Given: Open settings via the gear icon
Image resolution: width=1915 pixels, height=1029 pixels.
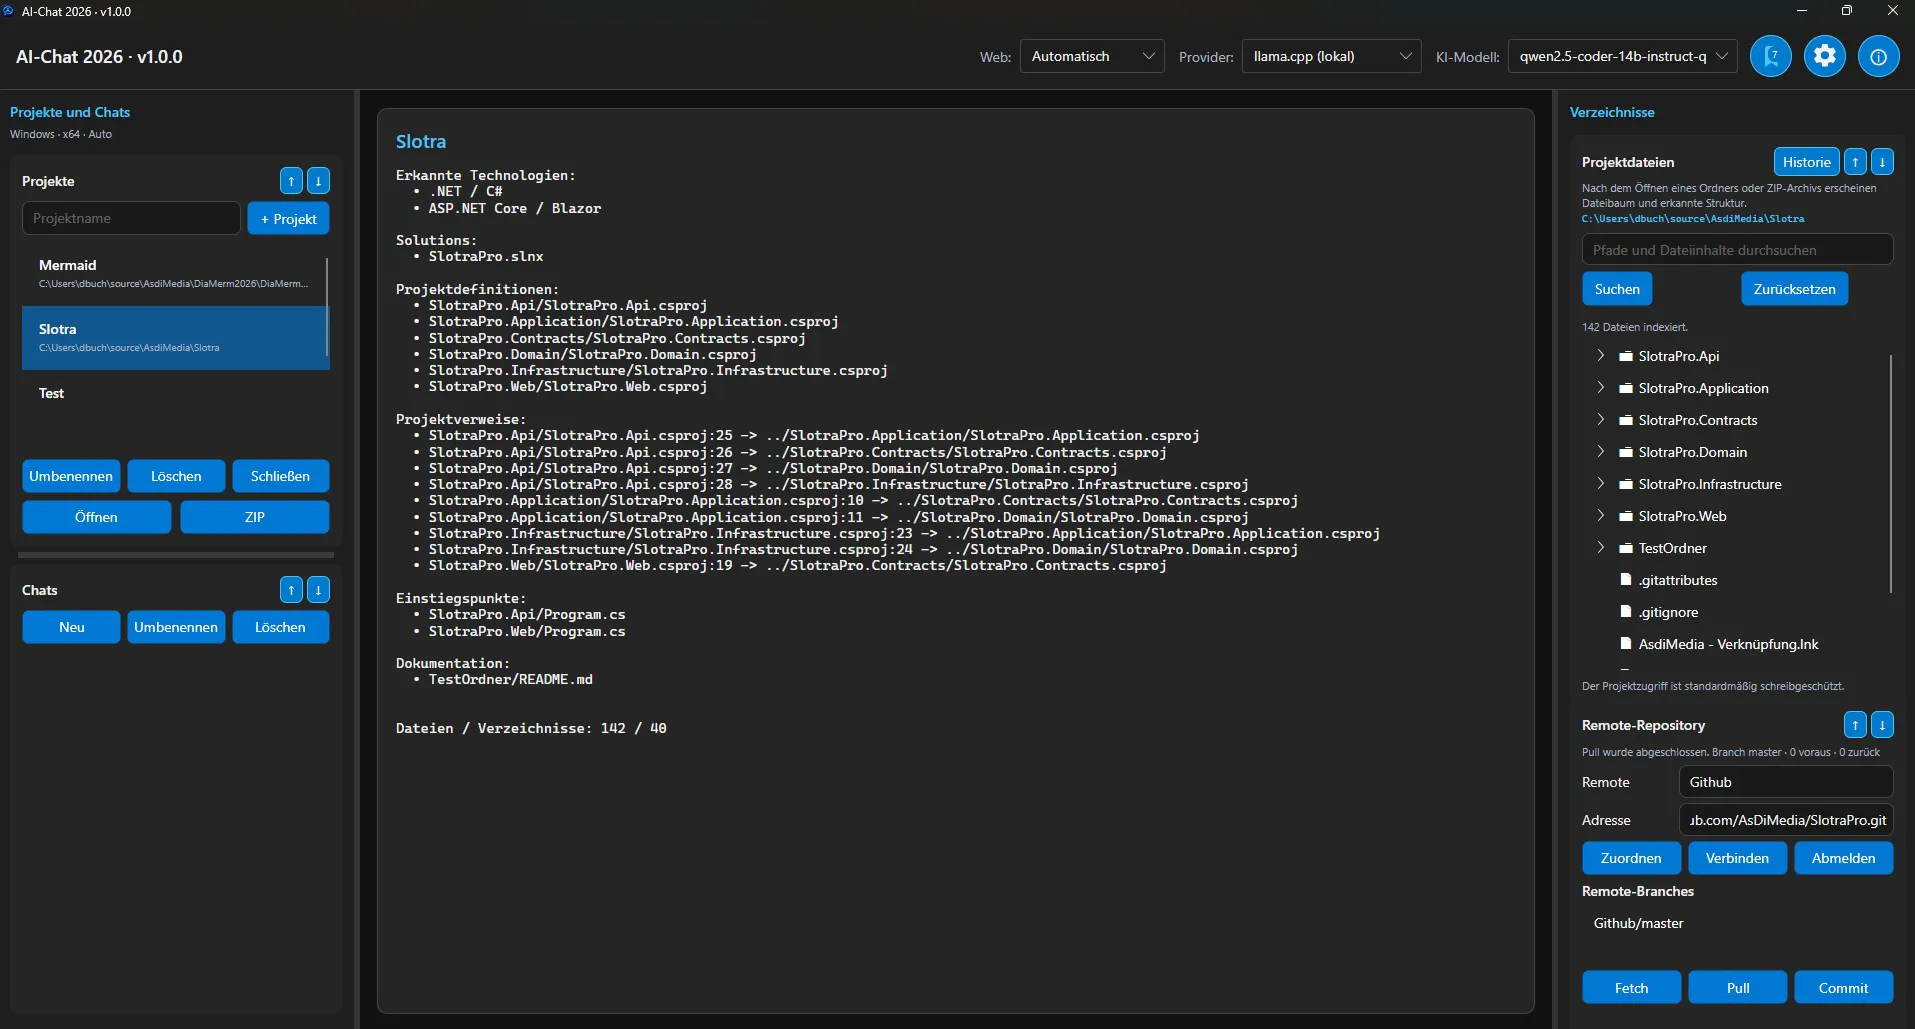Looking at the screenshot, I should [x=1824, y=56].
